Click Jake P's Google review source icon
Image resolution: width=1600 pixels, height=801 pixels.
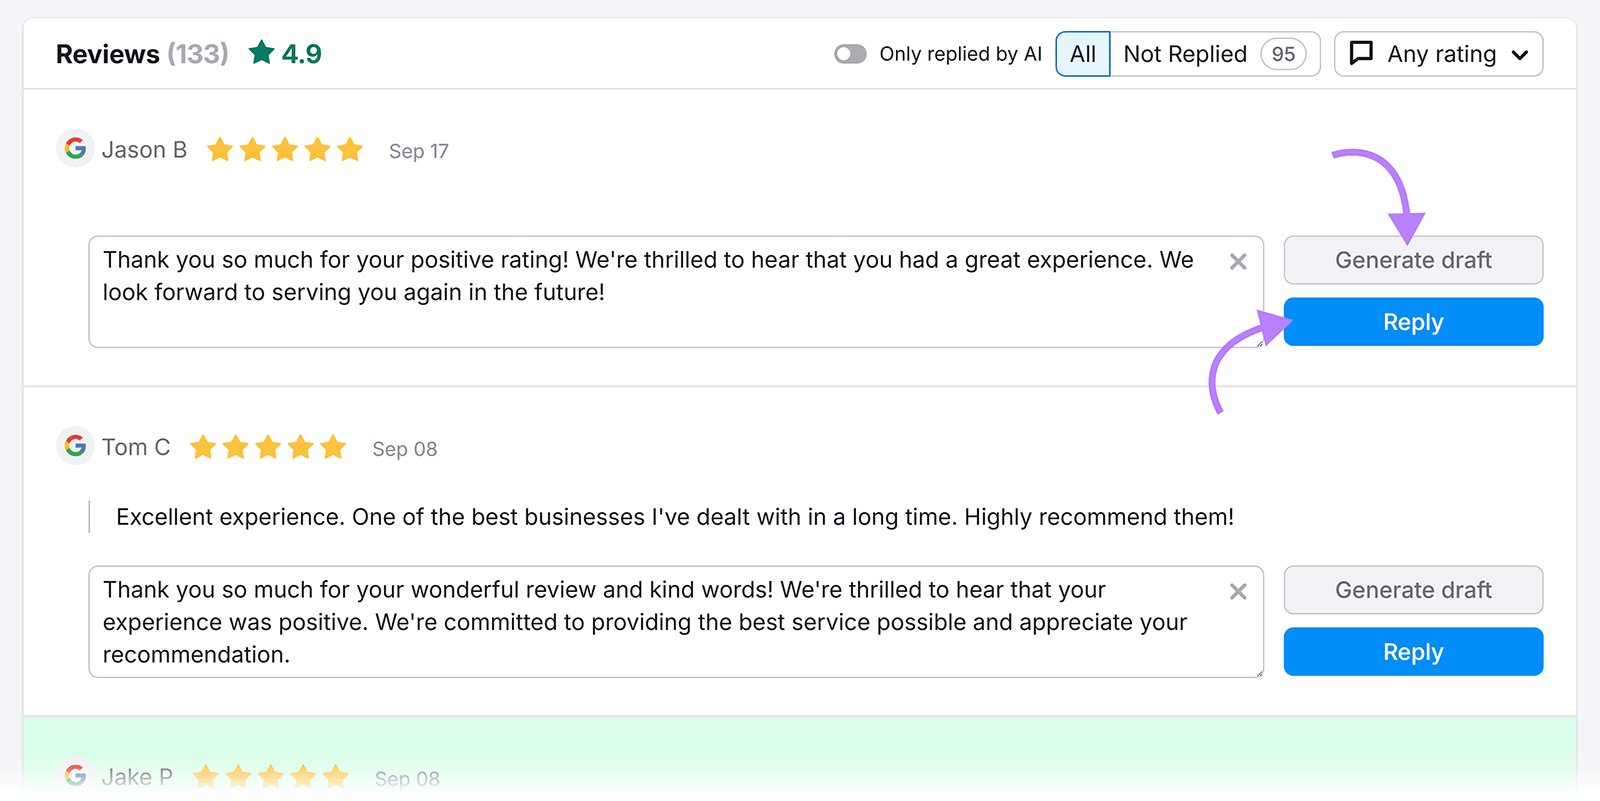(x=75, y=773)
